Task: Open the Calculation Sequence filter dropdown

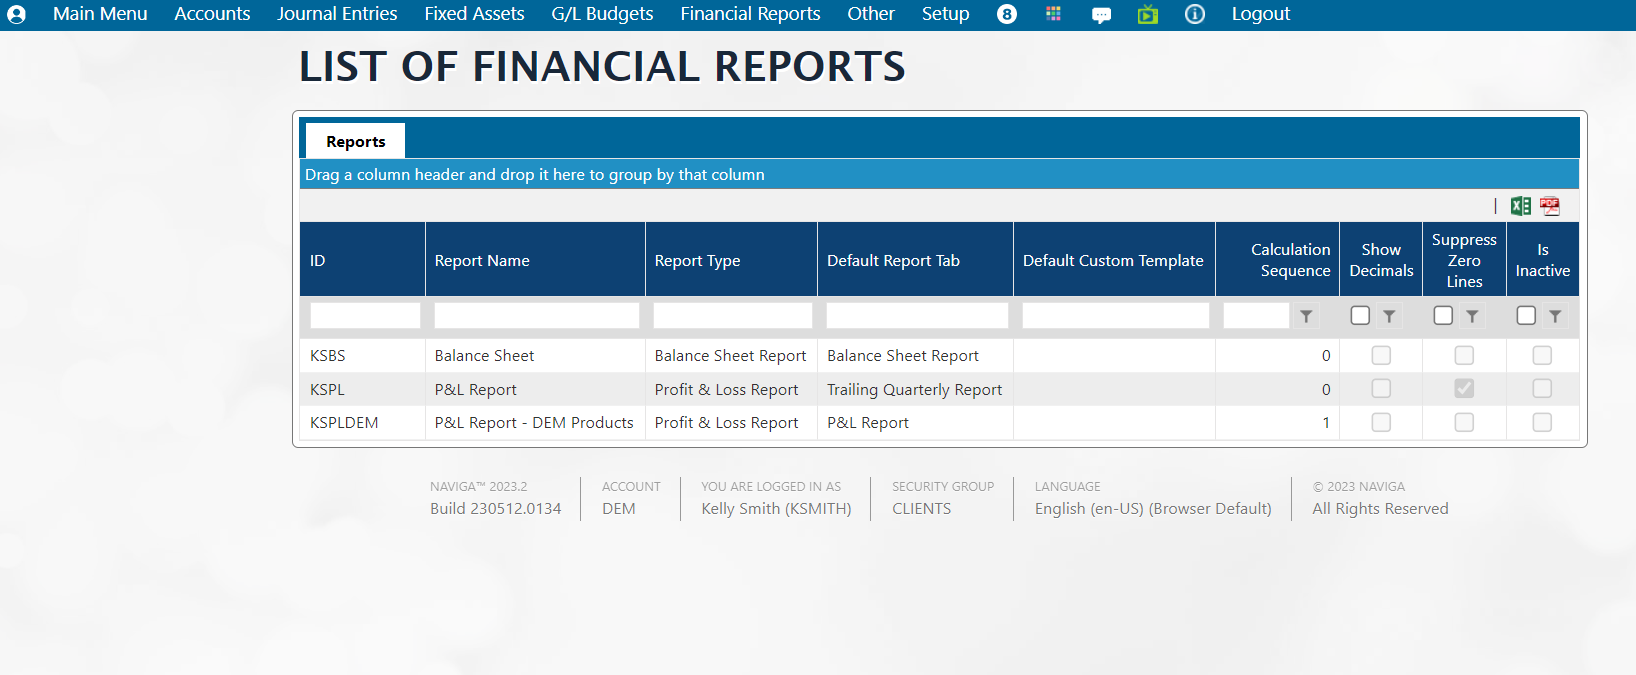Action: [x=1306, y=316]
